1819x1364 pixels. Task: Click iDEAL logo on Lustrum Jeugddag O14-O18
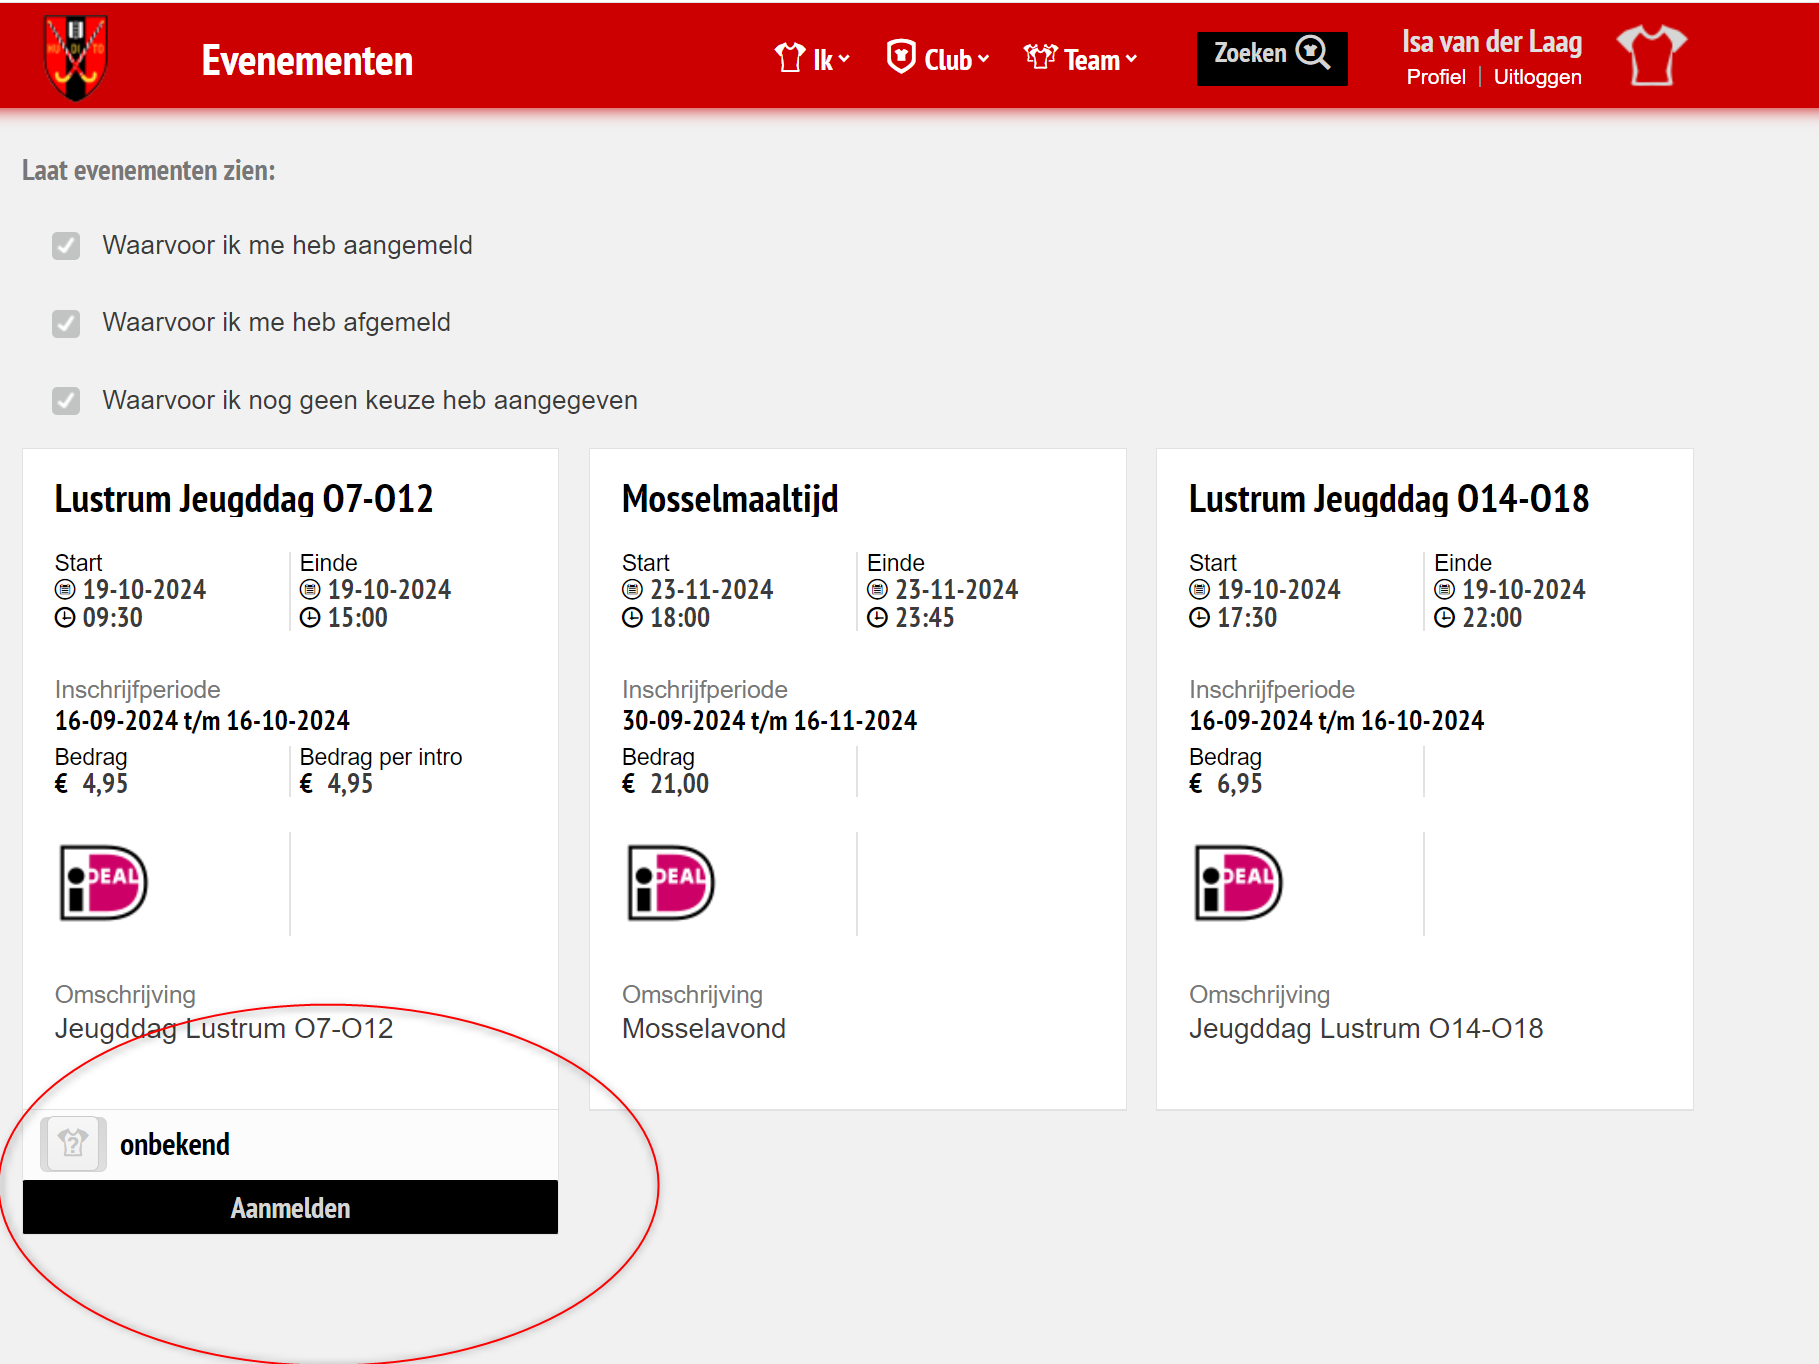(x=1238, y=883)
